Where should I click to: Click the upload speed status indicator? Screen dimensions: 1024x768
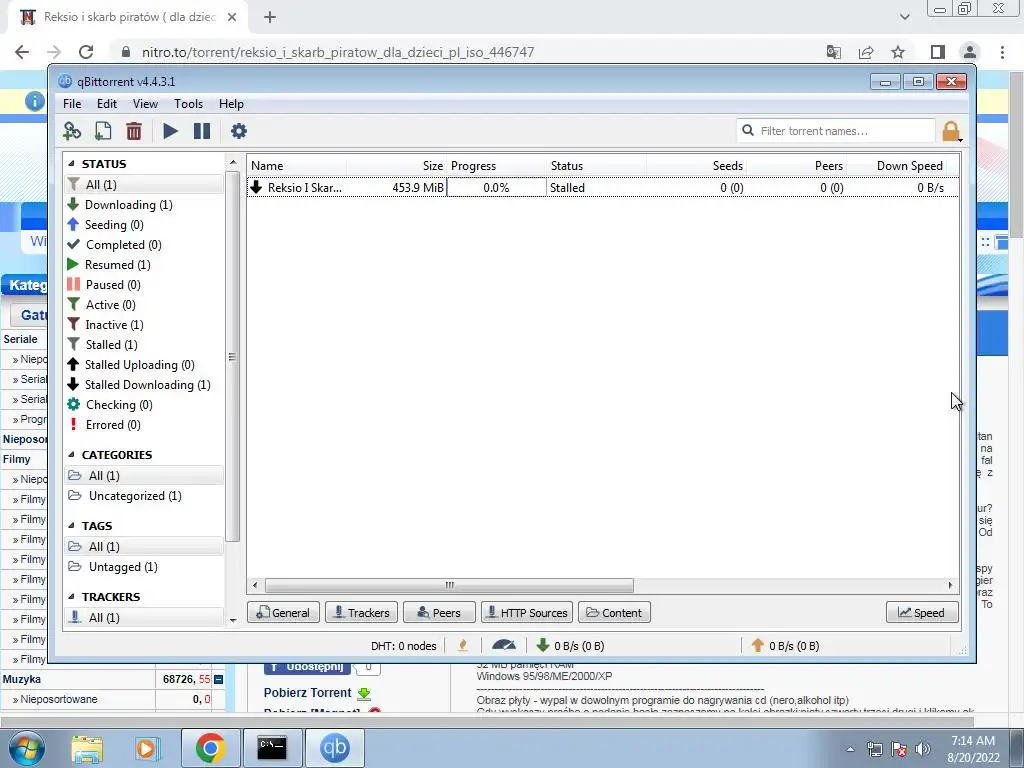(x=785, y=646)
